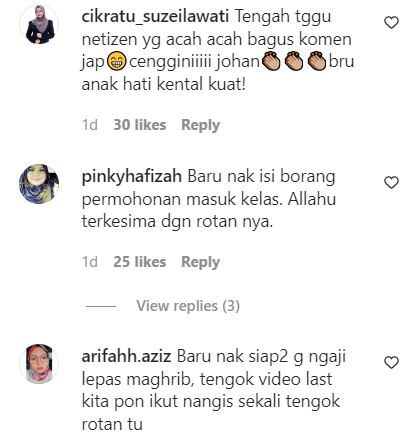Click the cikratu_suzeilawati username

click(155, 17)
